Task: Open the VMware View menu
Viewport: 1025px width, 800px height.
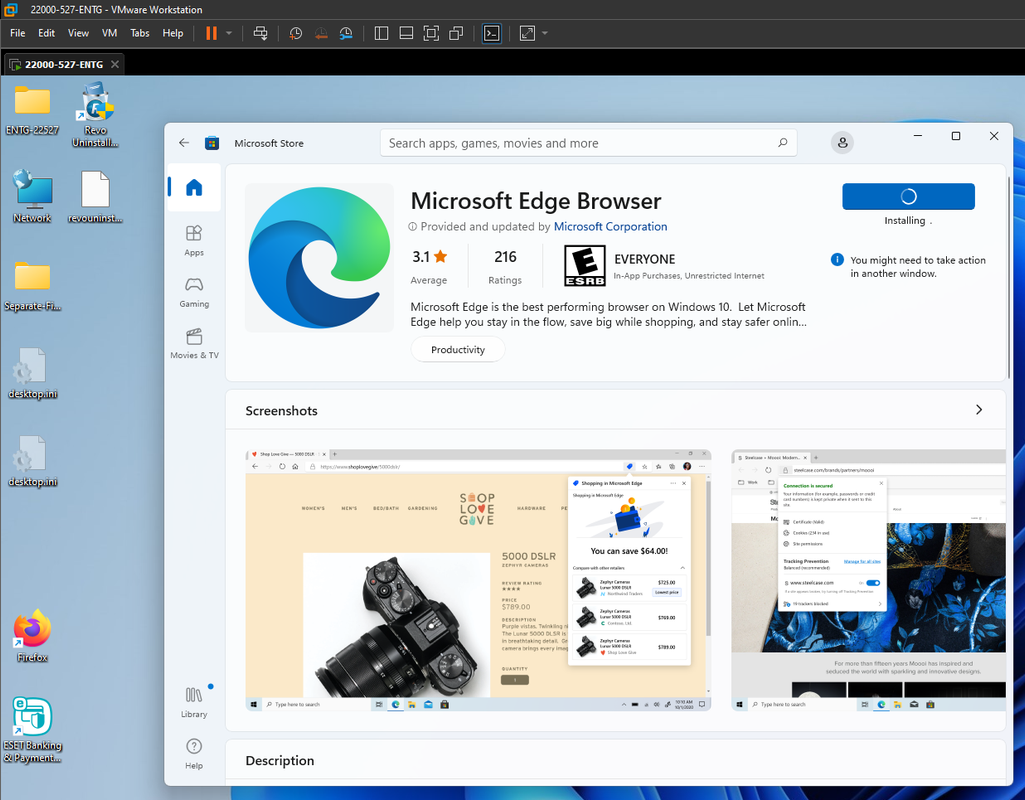Action: point(78,33)
